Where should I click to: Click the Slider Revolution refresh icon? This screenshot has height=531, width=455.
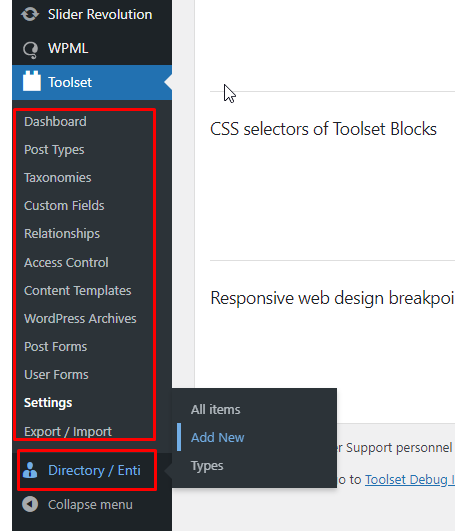(x=30, y=14)
